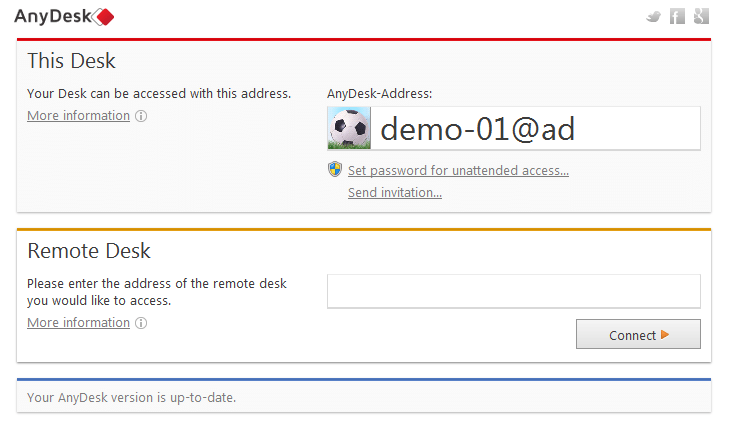Click the shield icon beside Set password

click(335, 169)
